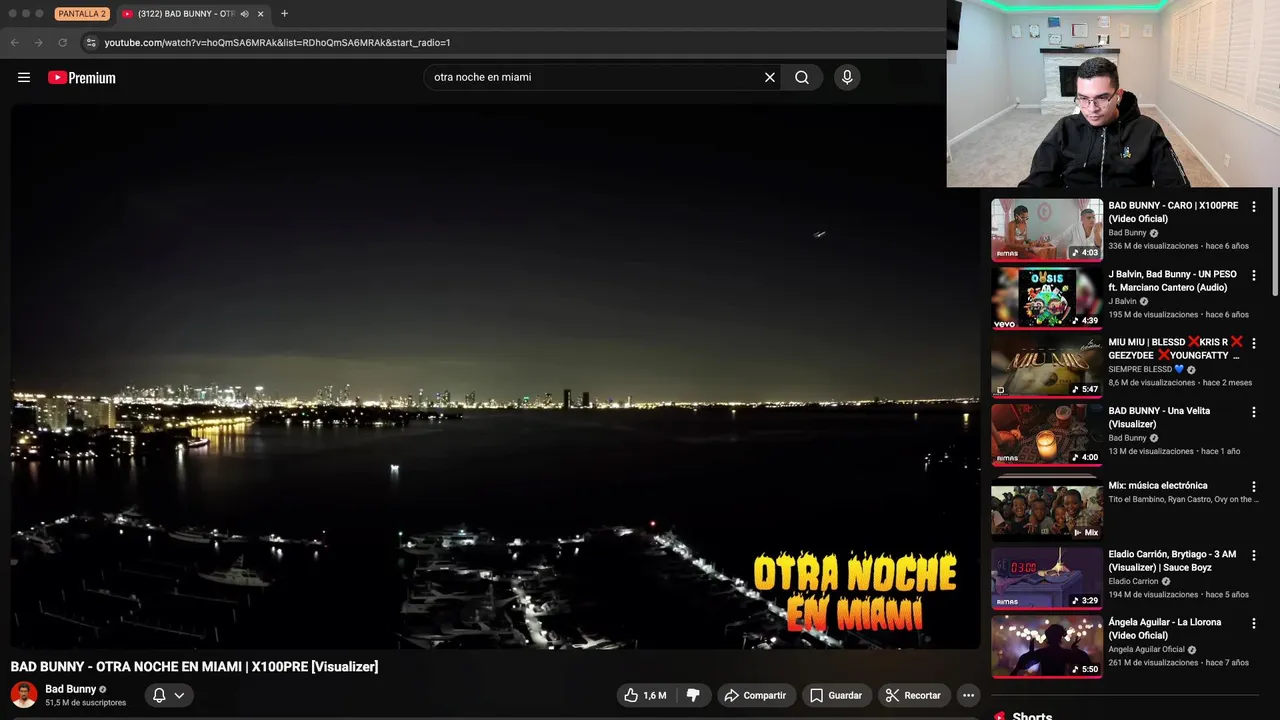Click the Guardar save button
Viewport: 1280px width, 720px height.
836,695
